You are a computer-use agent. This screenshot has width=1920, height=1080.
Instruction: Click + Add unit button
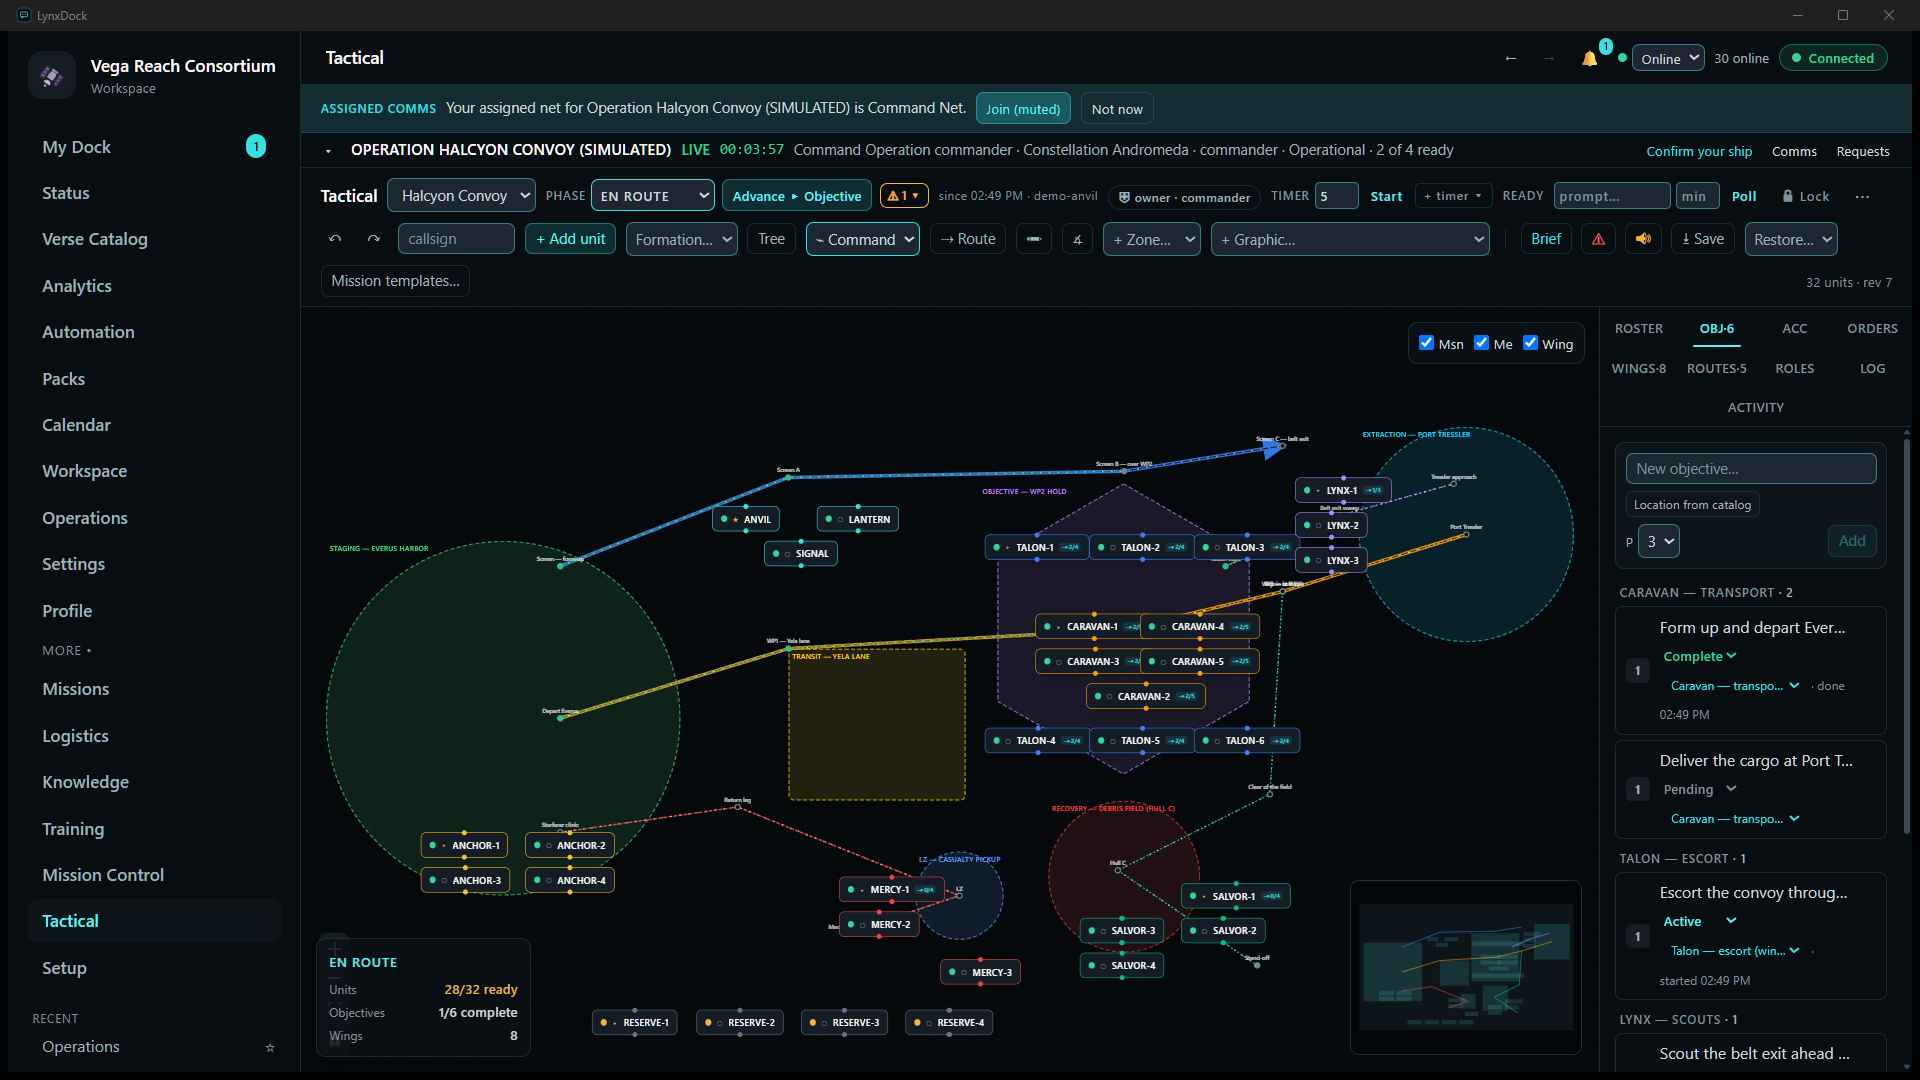pyautogui.click(x=570, y=239)
